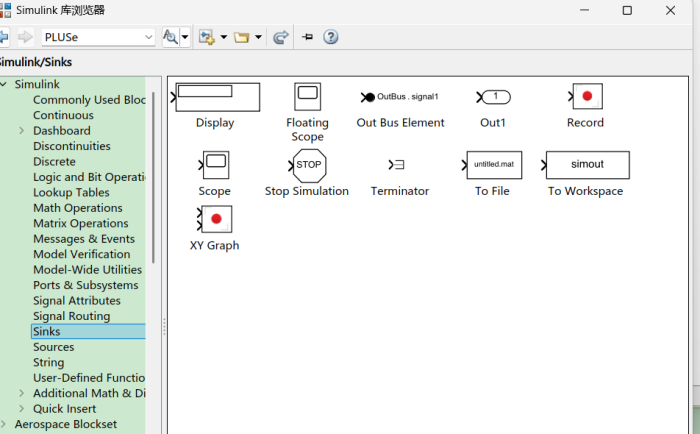700x434 pixels.
Task: Select the Out Bus Element block icon
Action: pos(400,97)
